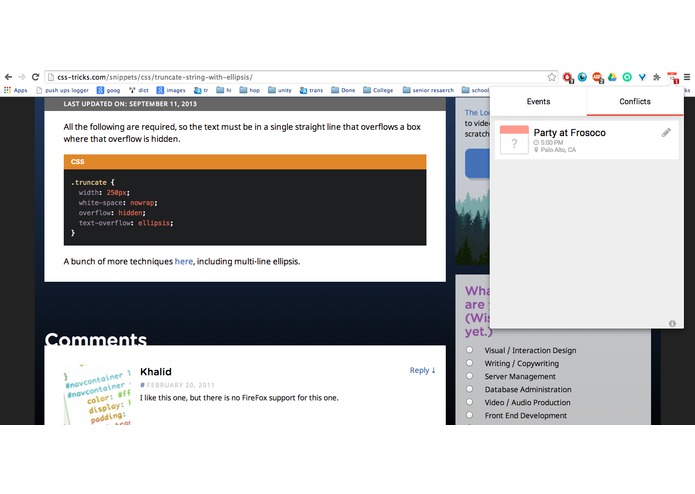Switch to the Events tab in popup
Image resolution: width=695 pixels, height=494 pixels.
539,101
